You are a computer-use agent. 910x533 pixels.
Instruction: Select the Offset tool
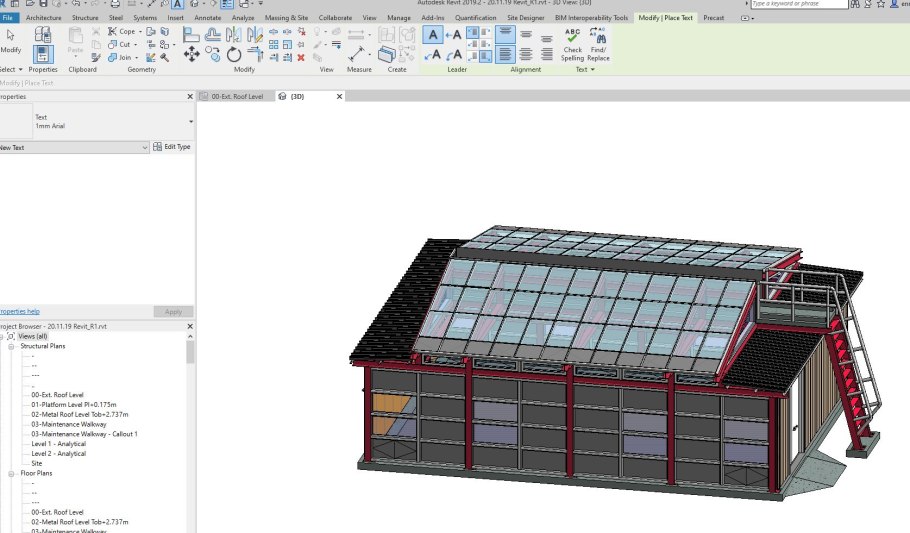tap(212, 35)
